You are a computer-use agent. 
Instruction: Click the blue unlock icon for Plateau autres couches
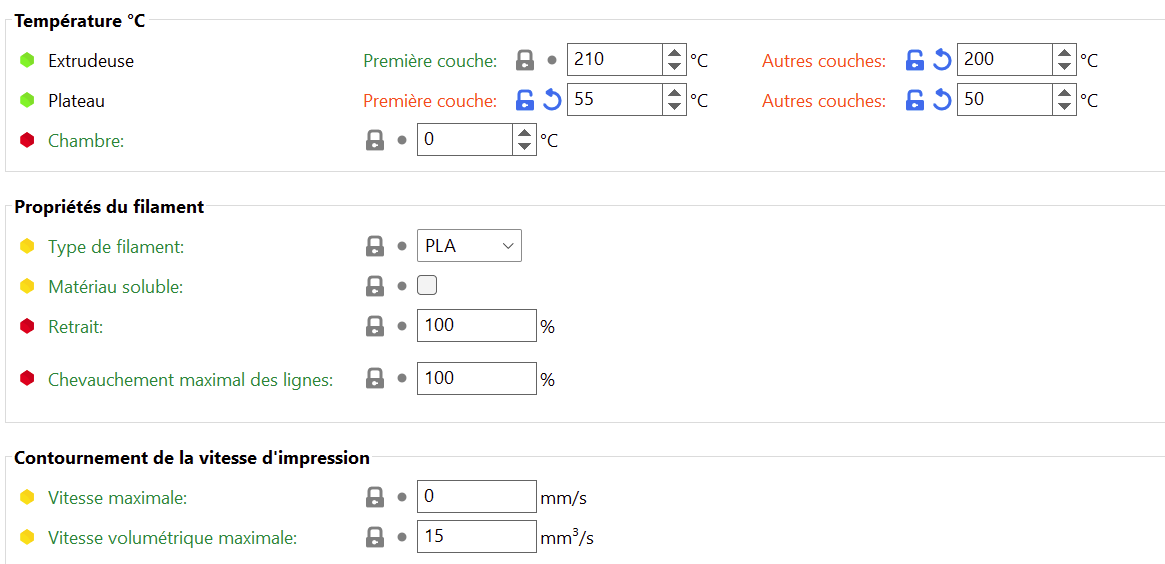click(915, 100)
